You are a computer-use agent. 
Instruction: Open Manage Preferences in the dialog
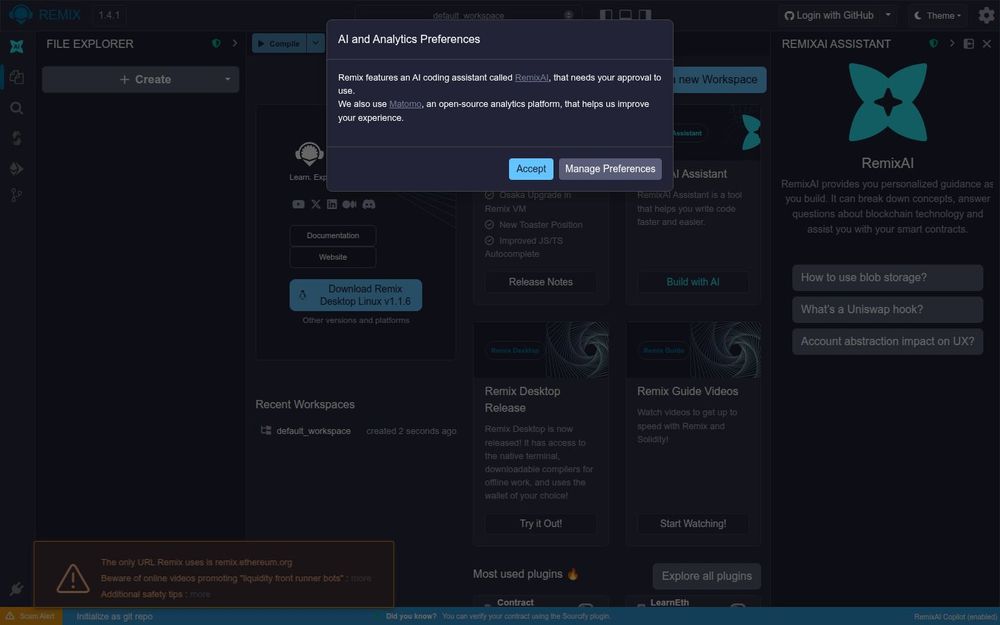tap(610, 169)
